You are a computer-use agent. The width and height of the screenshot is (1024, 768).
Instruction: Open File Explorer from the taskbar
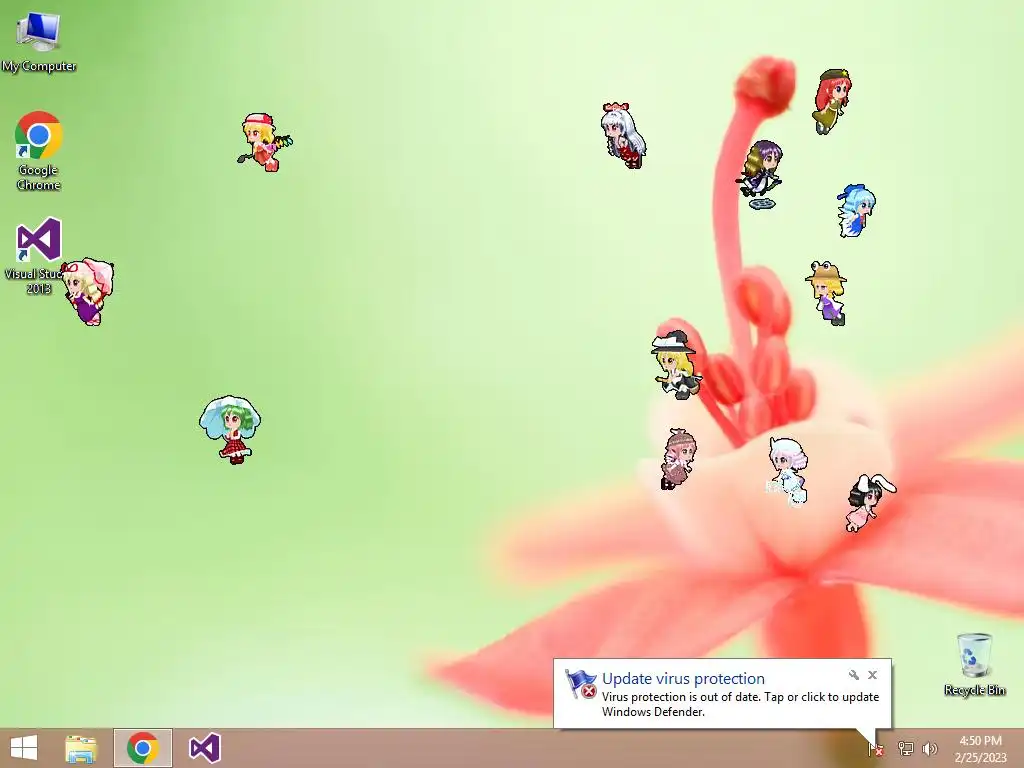point(81,748)
